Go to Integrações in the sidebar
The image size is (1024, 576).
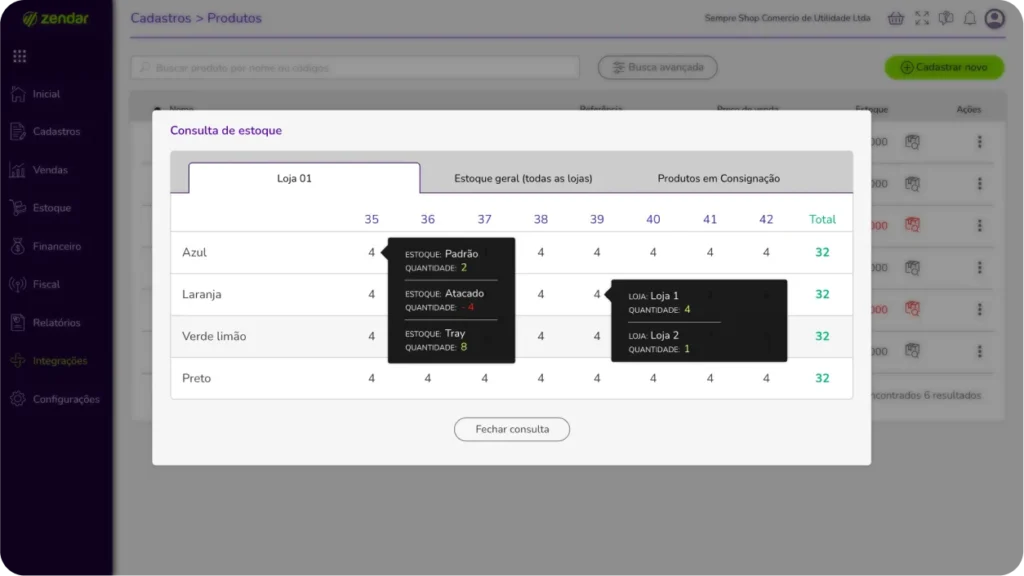pyautogui.click(x=59, y=361)
